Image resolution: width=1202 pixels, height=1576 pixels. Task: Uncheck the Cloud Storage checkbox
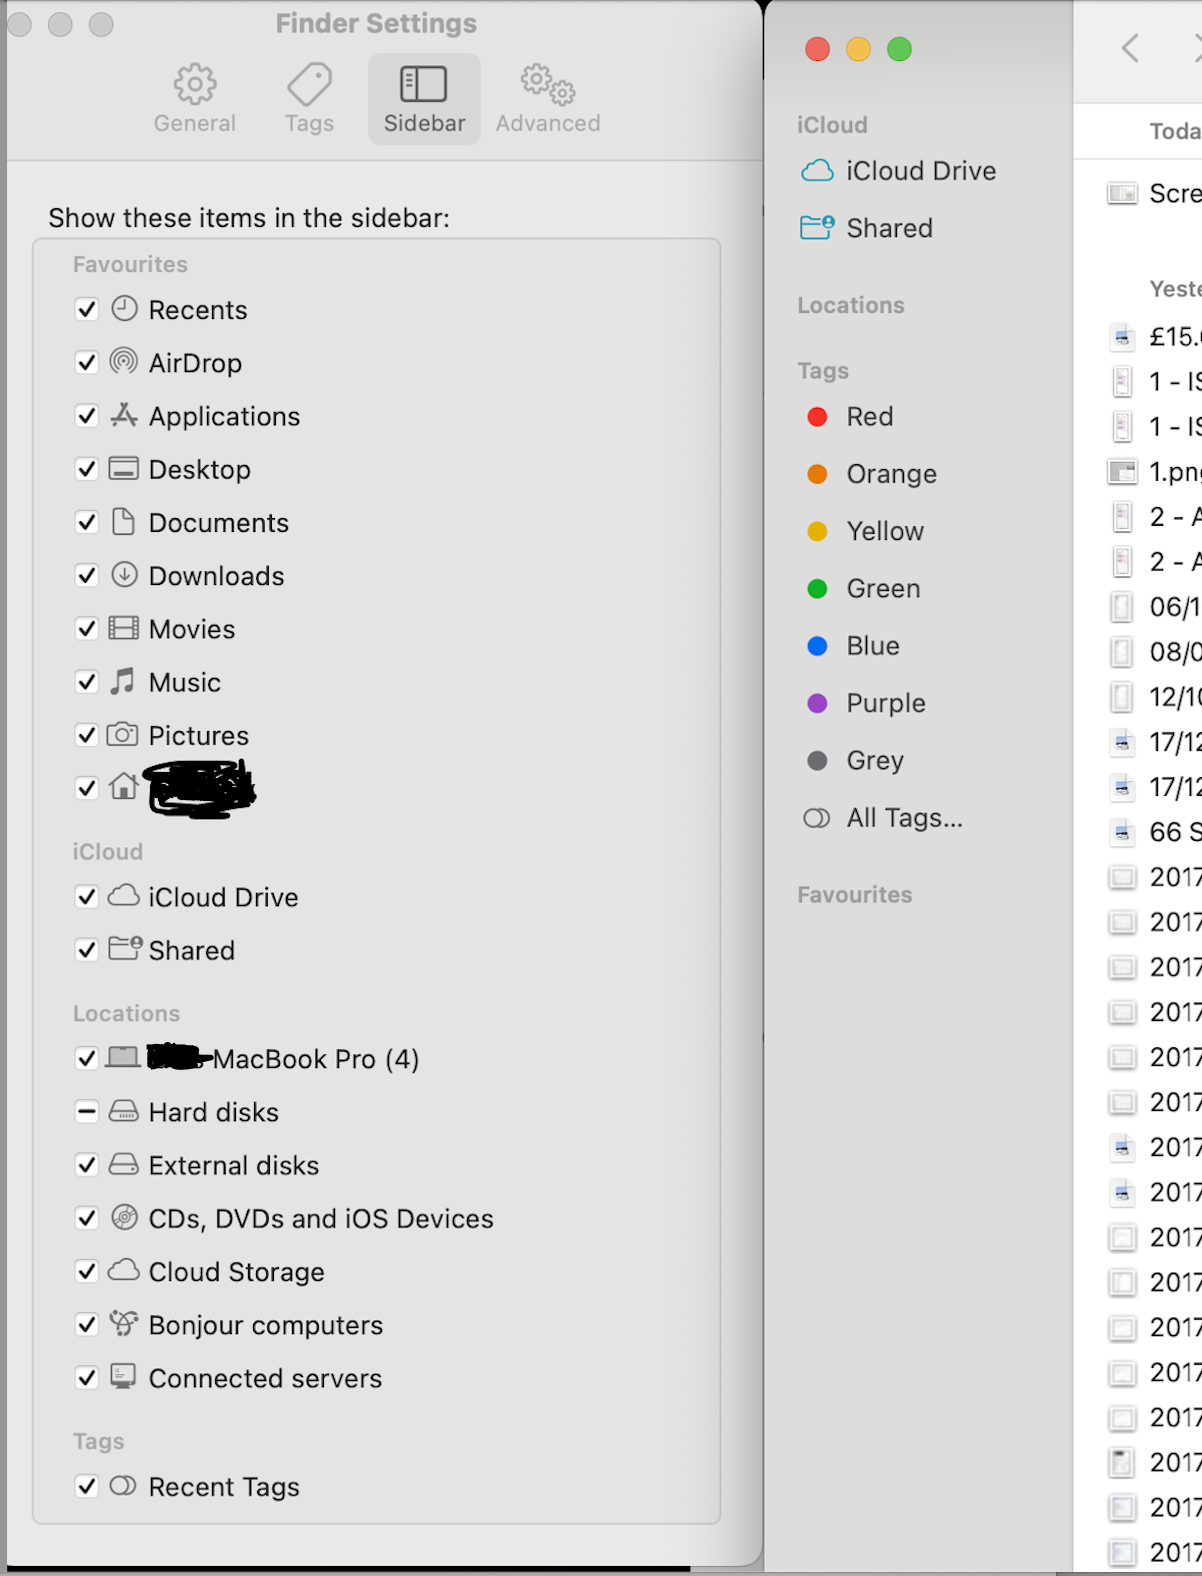pyautogui.click(x=87, y=1271)
